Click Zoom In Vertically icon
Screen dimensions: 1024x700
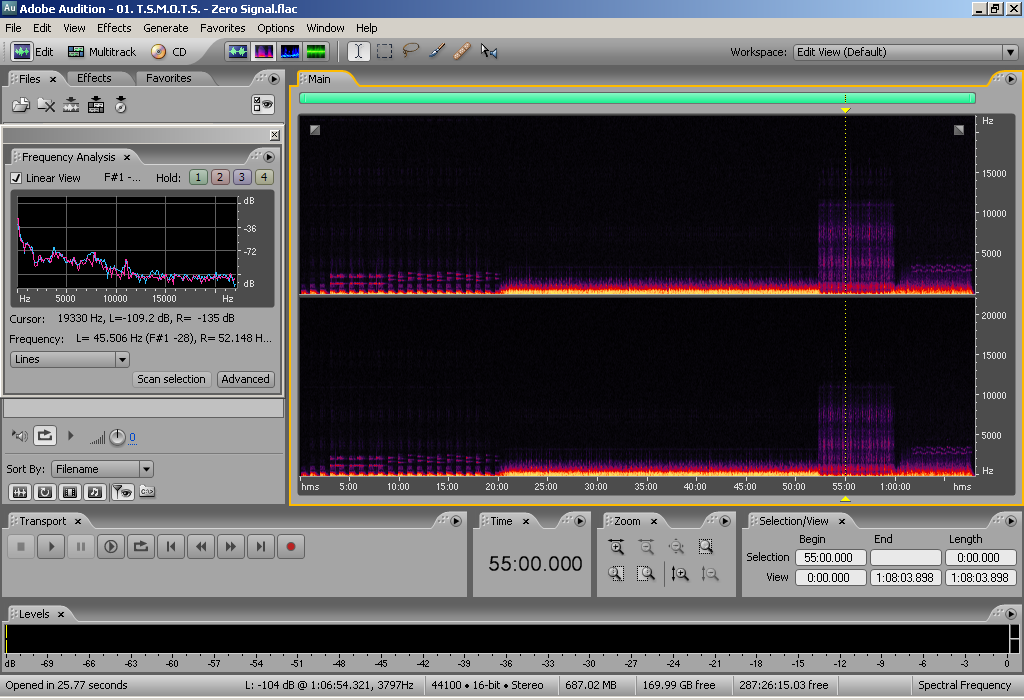pos(680,574)
